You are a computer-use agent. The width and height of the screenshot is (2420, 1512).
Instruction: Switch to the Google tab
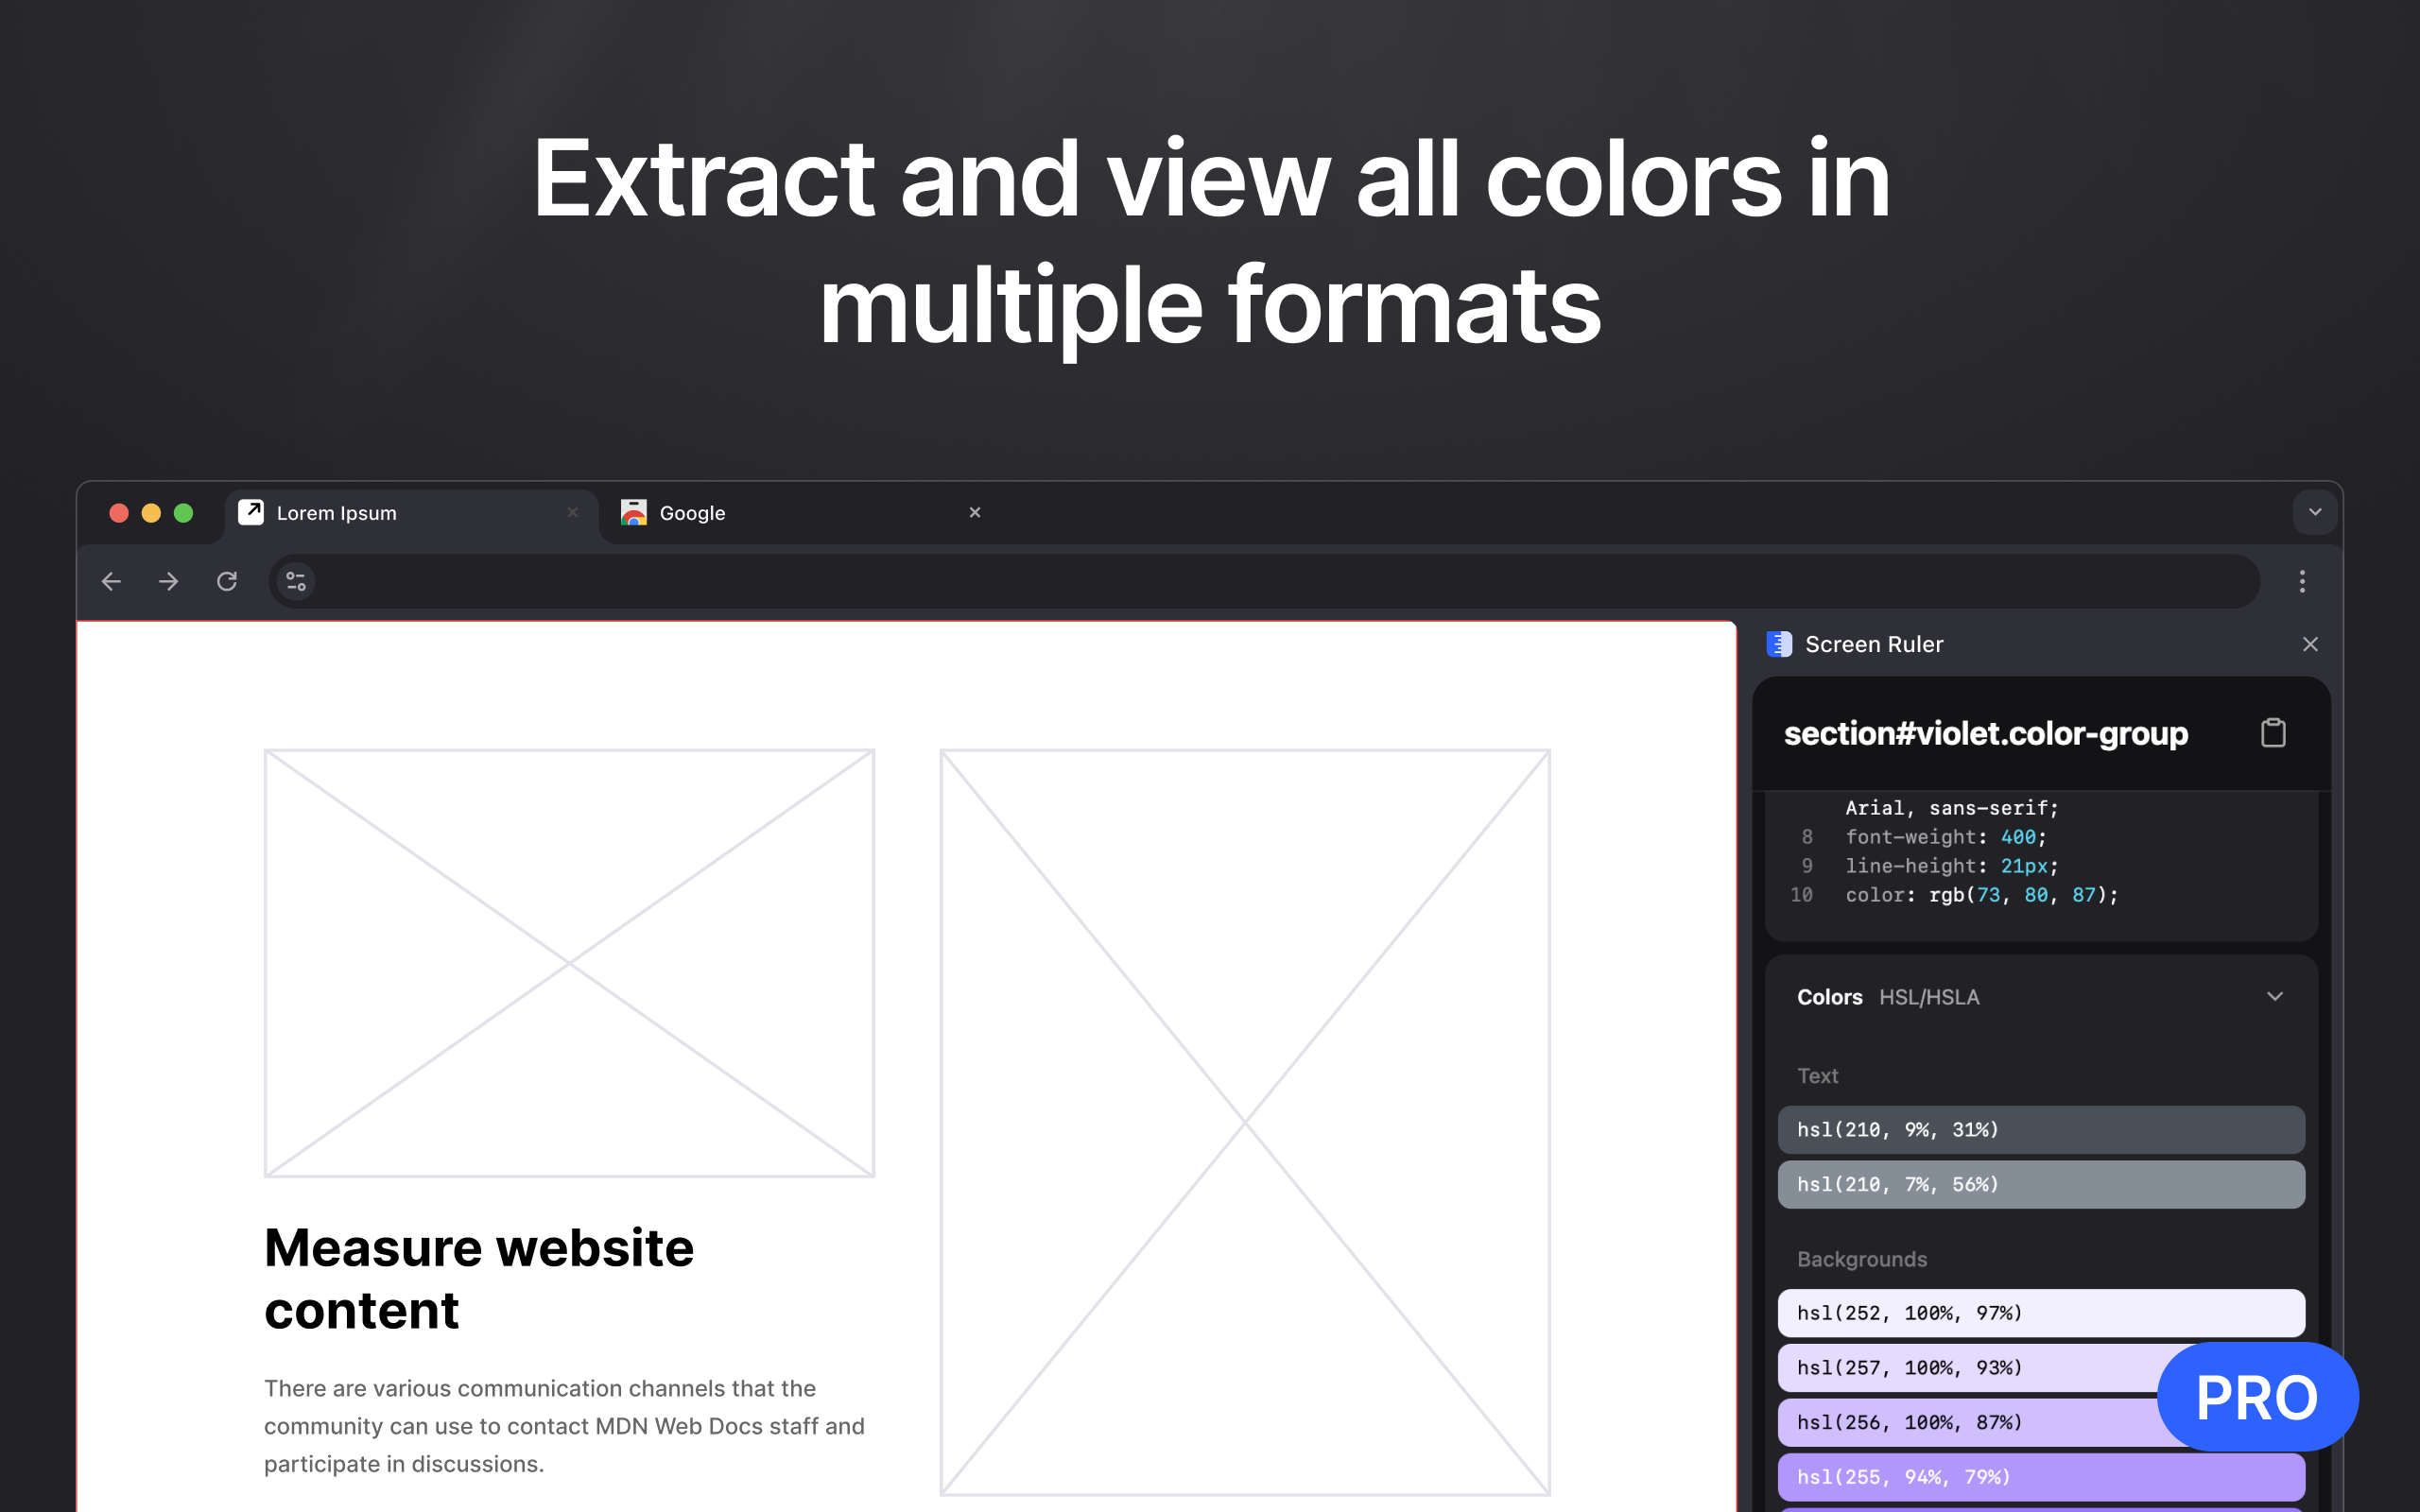point(800,513)
